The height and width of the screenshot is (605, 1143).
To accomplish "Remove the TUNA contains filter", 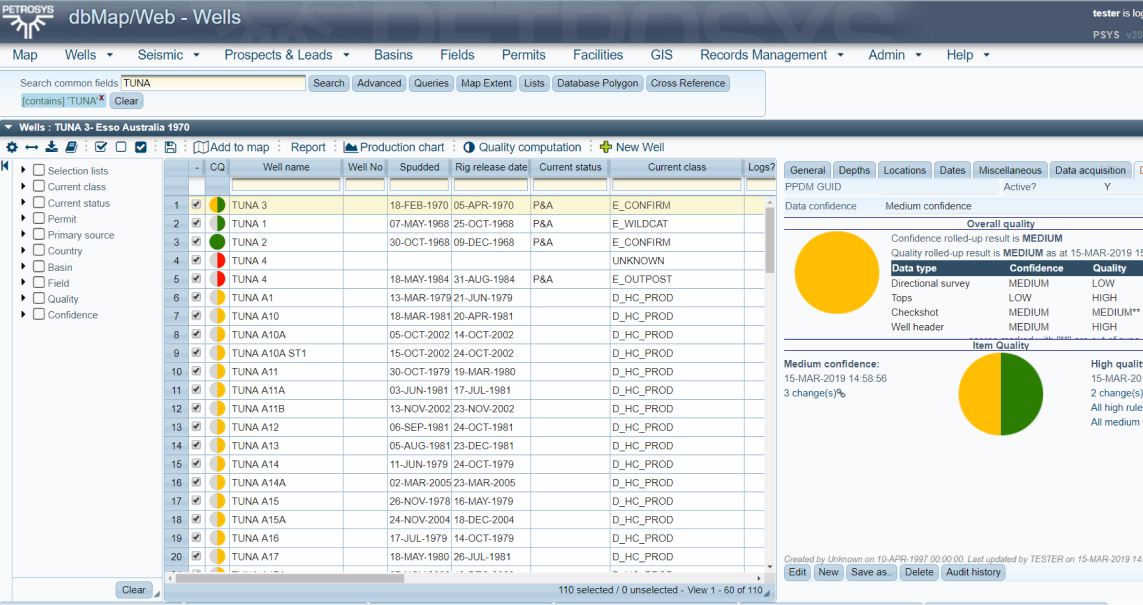I will click(101, 98).
